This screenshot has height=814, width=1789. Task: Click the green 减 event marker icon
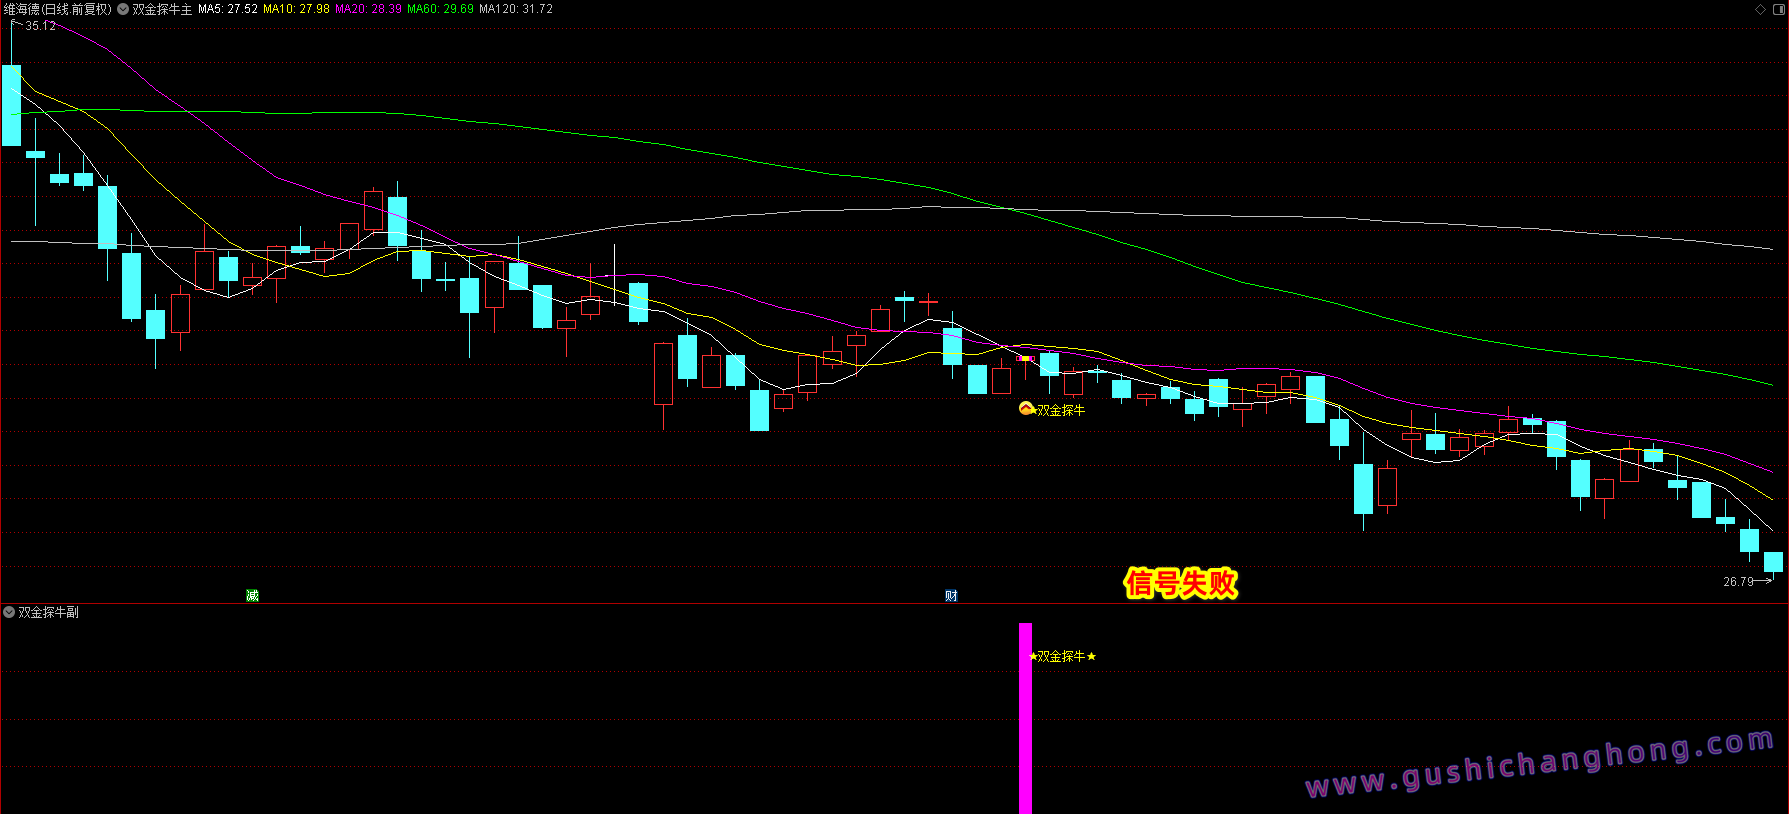point(252,595)
